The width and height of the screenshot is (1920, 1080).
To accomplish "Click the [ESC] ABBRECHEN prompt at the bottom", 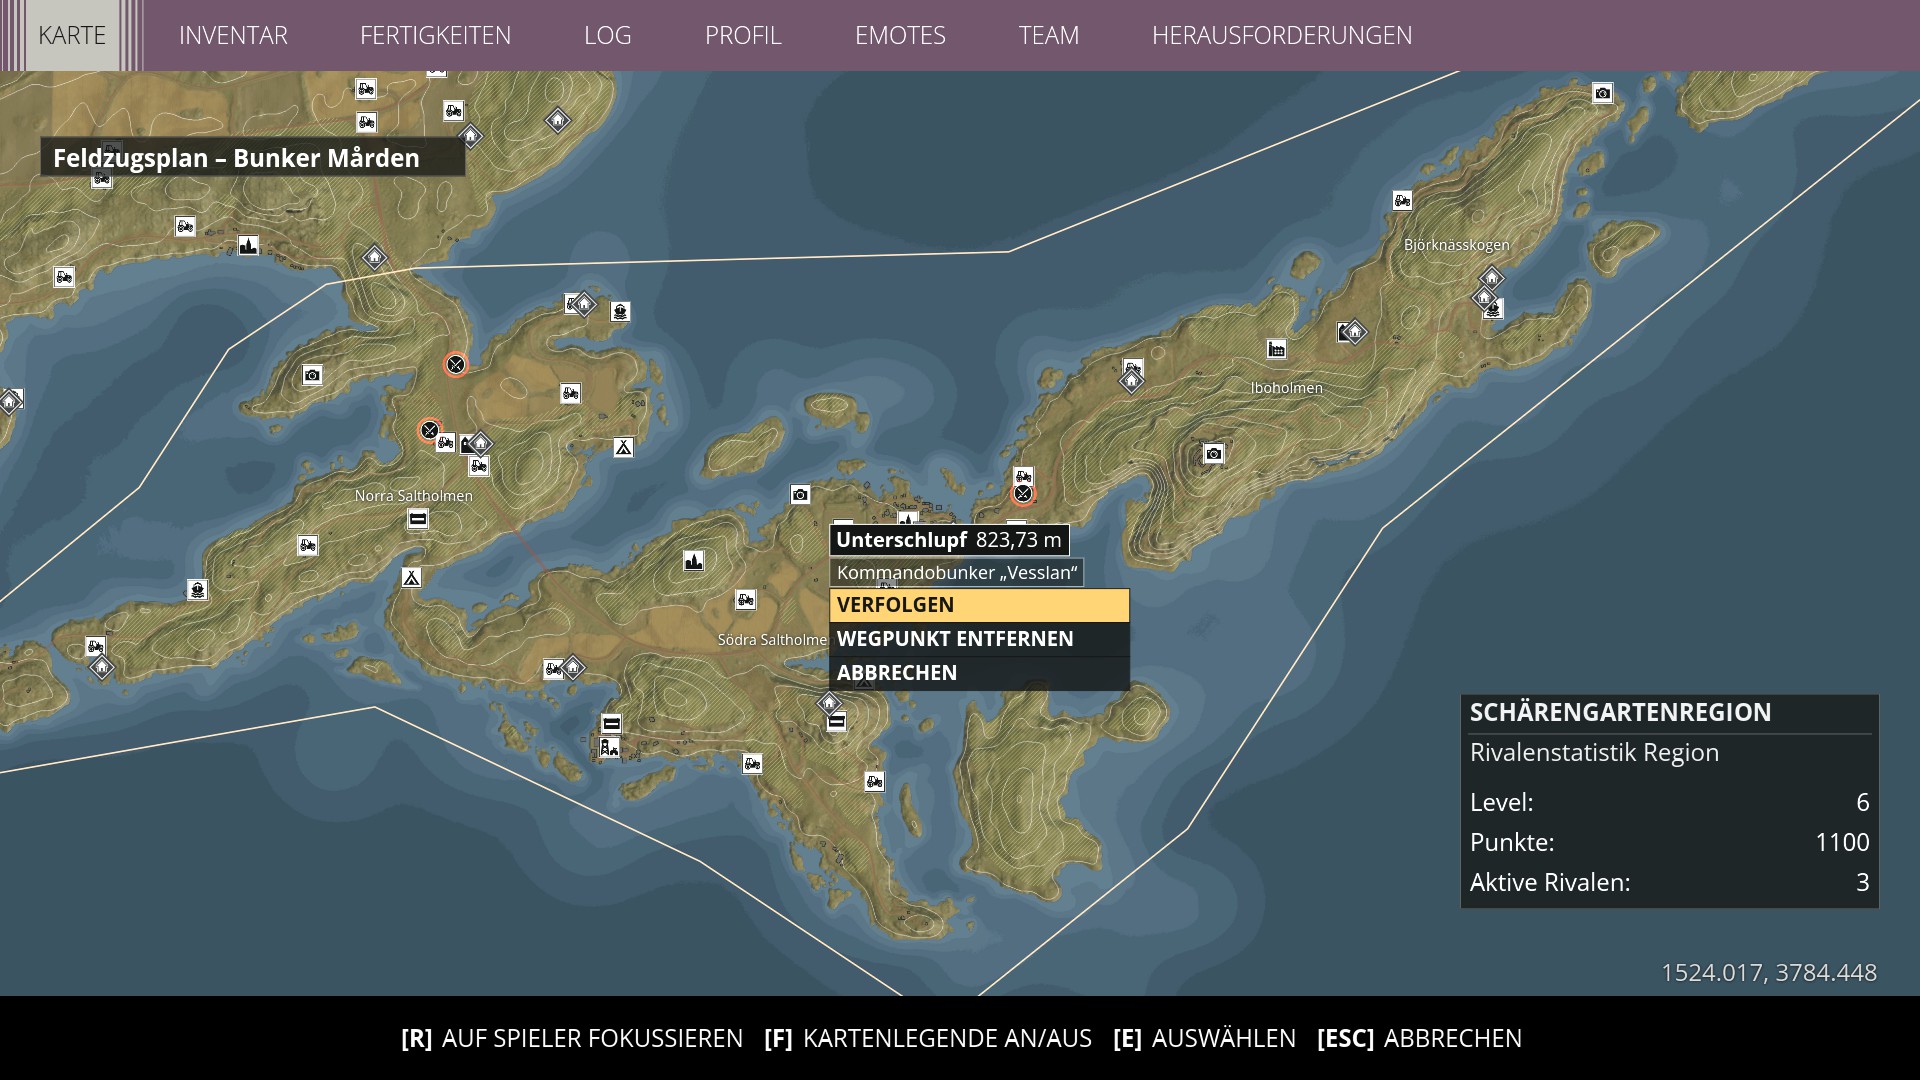I will pos(1419,1038).
